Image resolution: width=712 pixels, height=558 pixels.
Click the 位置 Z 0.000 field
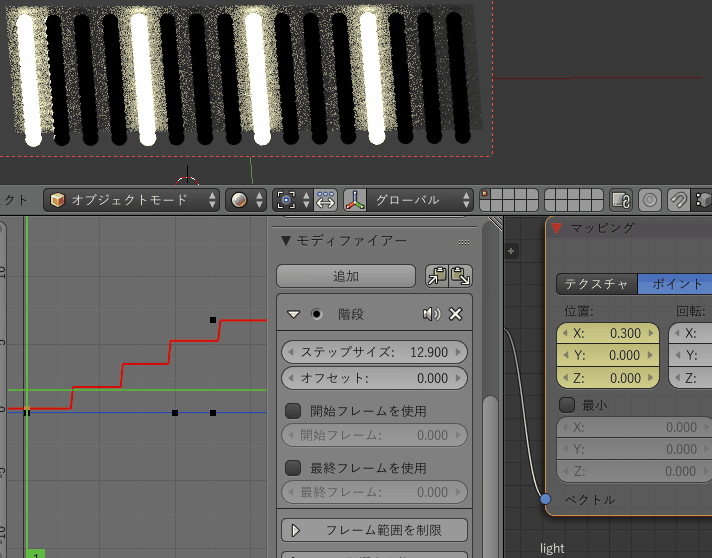(608, 378)
